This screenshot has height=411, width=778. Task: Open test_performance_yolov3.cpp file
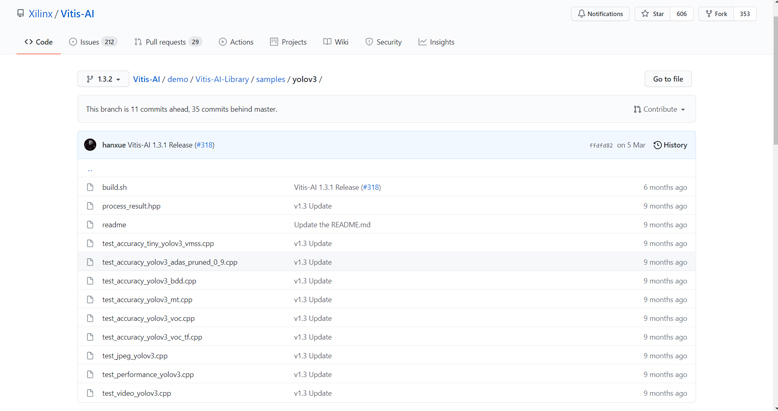(x=148, y=375)
